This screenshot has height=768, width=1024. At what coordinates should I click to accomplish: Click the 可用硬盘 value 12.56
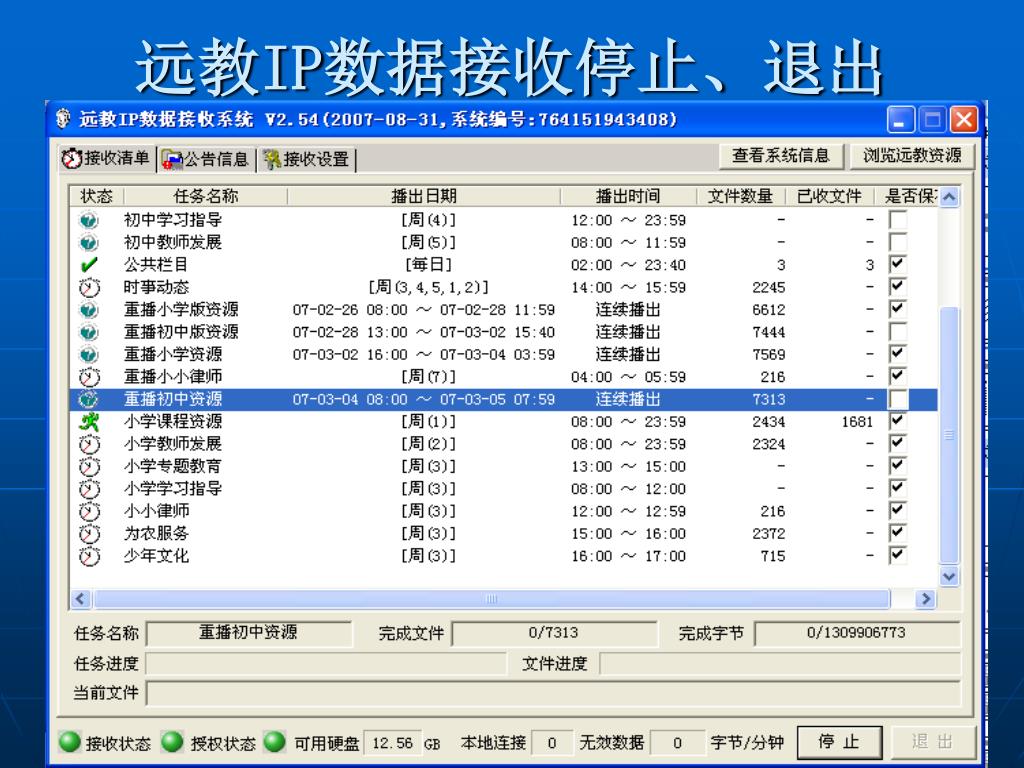(392, 743)
